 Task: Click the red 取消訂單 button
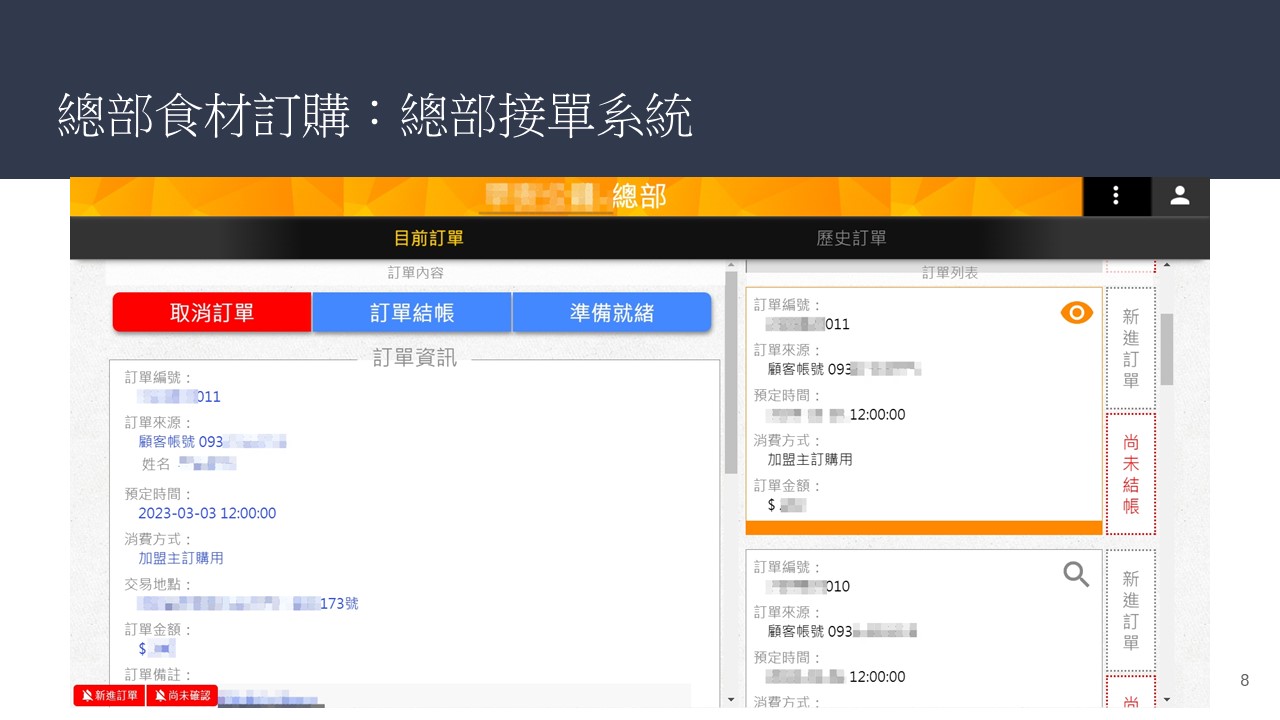click(x=212, y=313)
